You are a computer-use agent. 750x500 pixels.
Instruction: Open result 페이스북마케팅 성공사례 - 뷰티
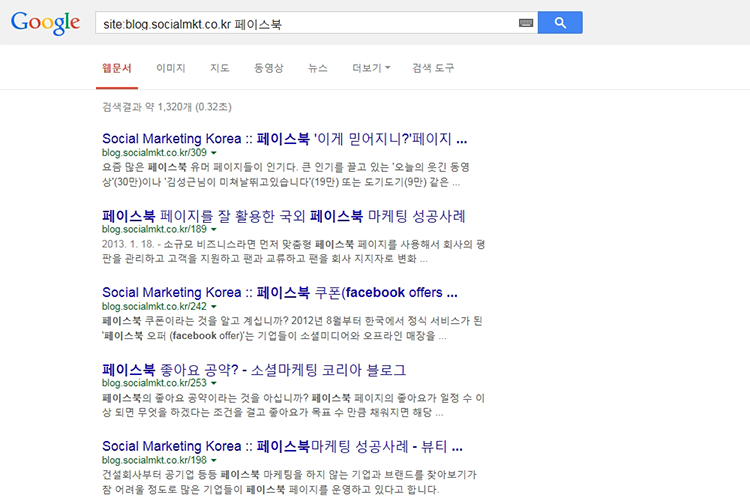point(282,446)
